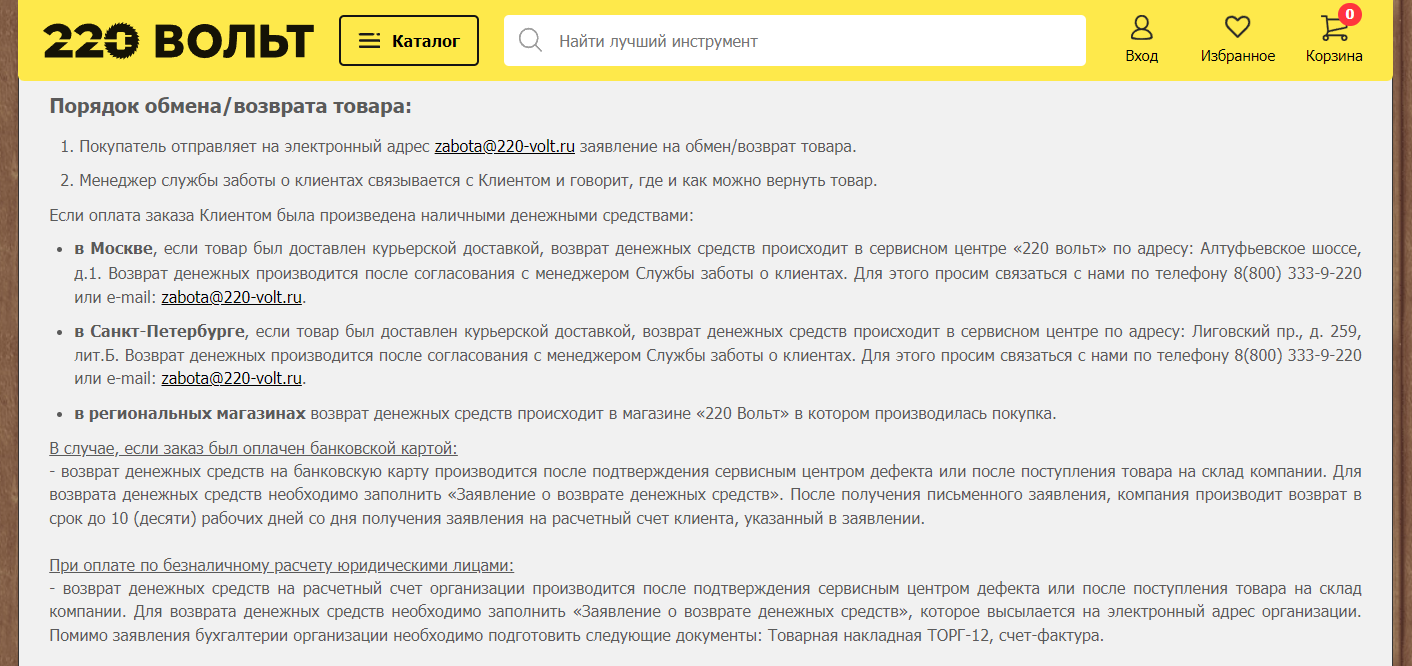Viewport: 1412px width, 666px height.
Task: Click bold text 'в региональных магазинах'
Action: point(190,413)
